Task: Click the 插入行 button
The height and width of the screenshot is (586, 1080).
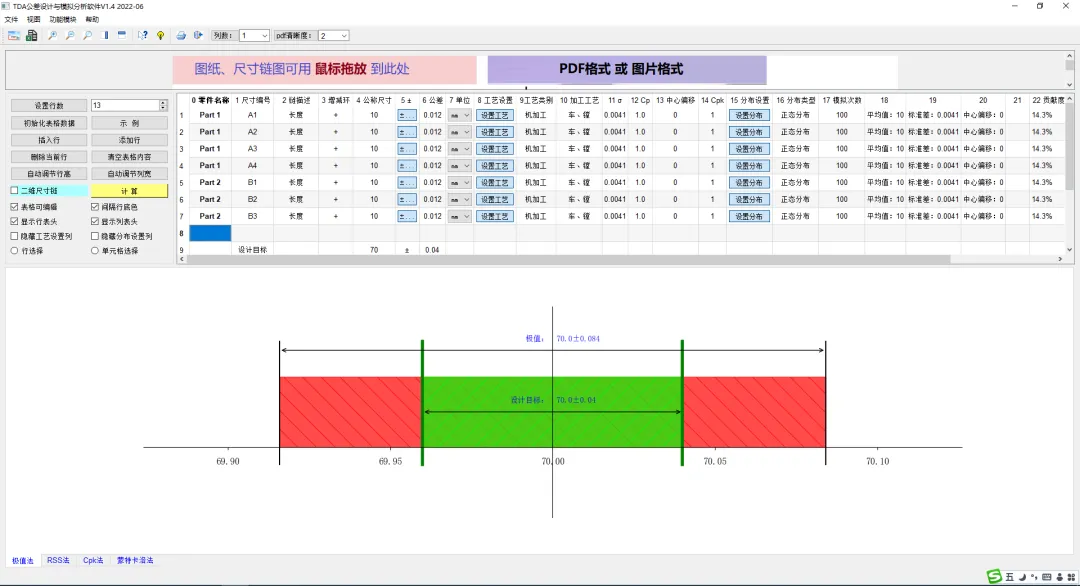Action: [x=49, y=140]
